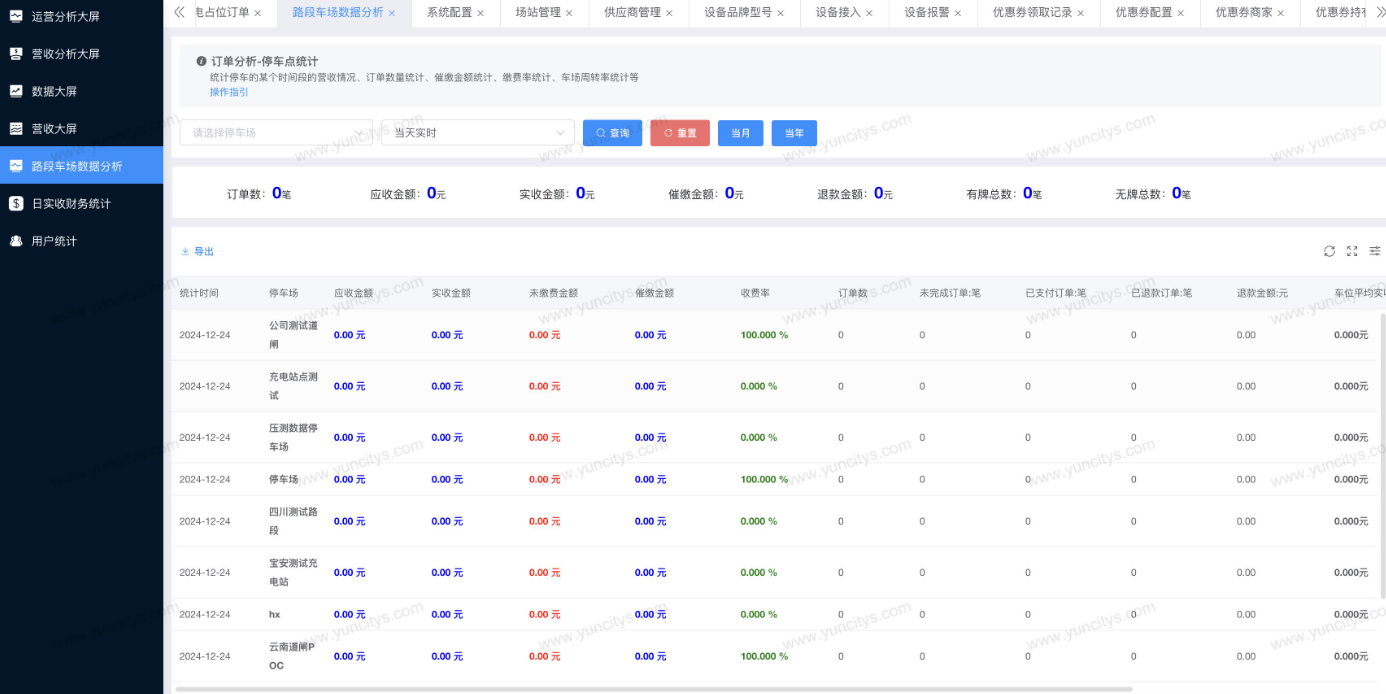Close the 系统配置 tab
This screenshot has height=694, width=1386.
(x=481, y=13)
